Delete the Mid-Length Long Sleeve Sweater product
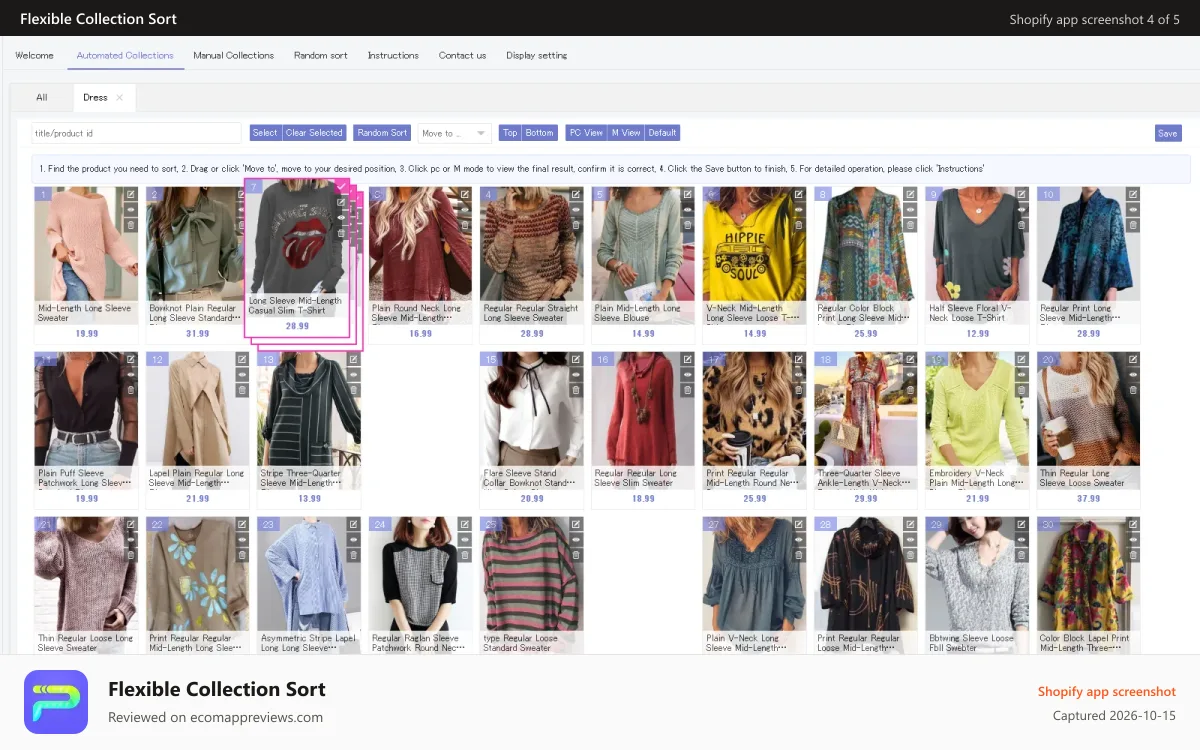1200x750 pixels. point(131,226)
